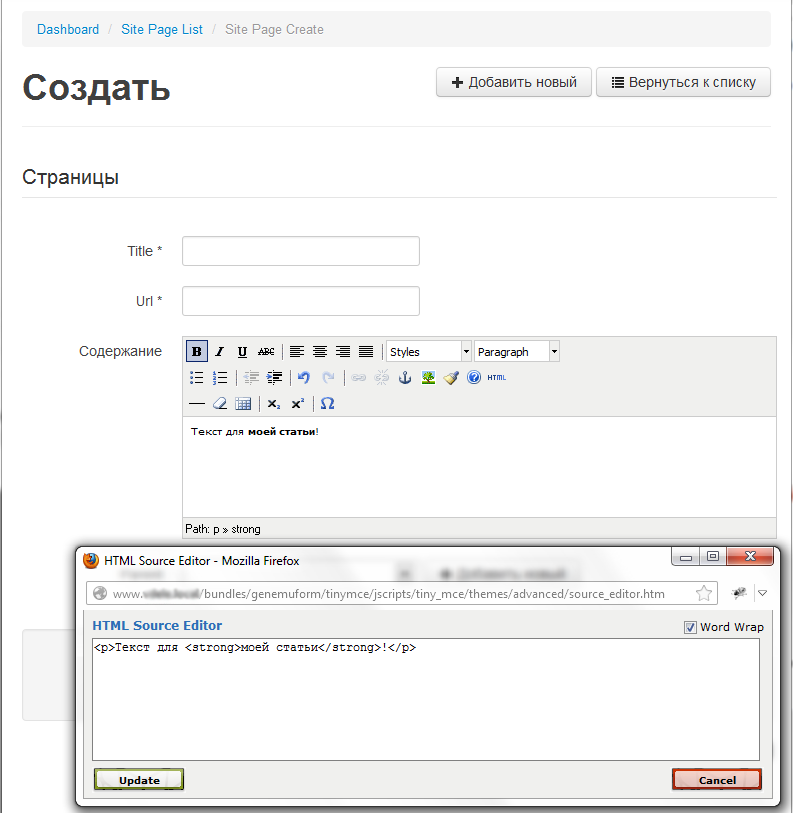Apply Italic formatting
This screenshot has height=813, width=793.
point(219,352)
